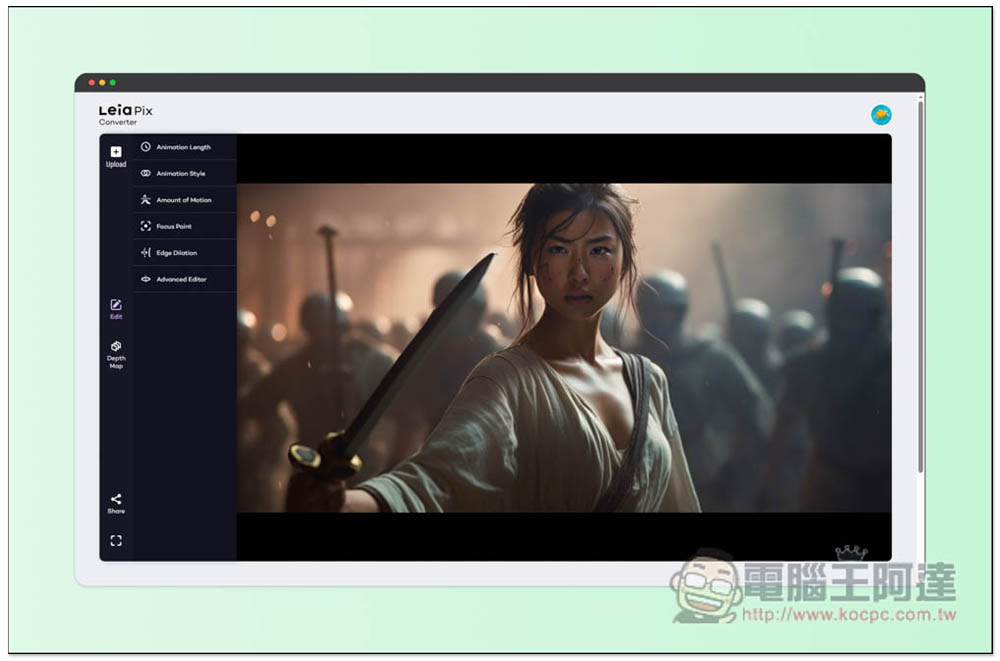Click the Focus Point icon
Screen dimensions: 1000x661
pyautogui.click(x=145, y=227)
